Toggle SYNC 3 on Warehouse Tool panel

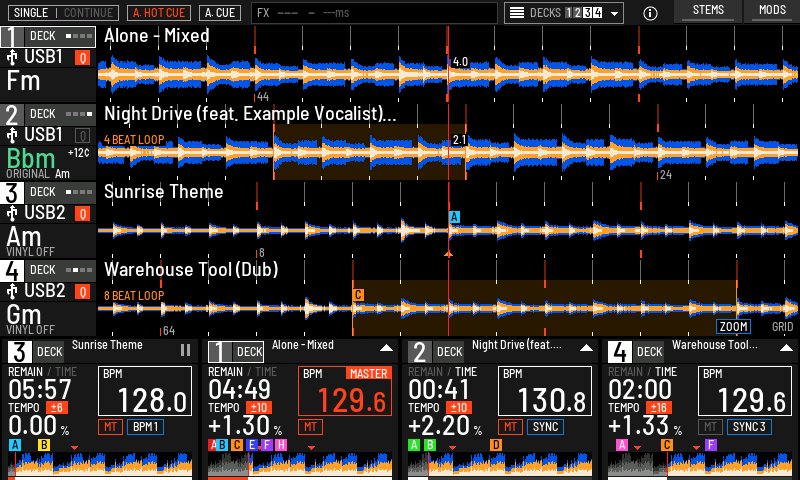749,427
